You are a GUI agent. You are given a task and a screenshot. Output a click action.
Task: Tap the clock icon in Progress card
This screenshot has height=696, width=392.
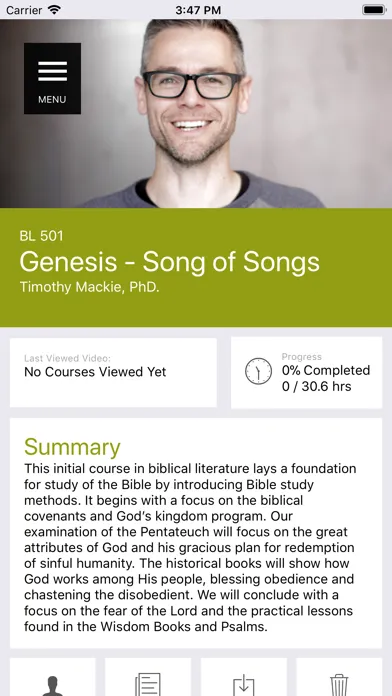258,372
